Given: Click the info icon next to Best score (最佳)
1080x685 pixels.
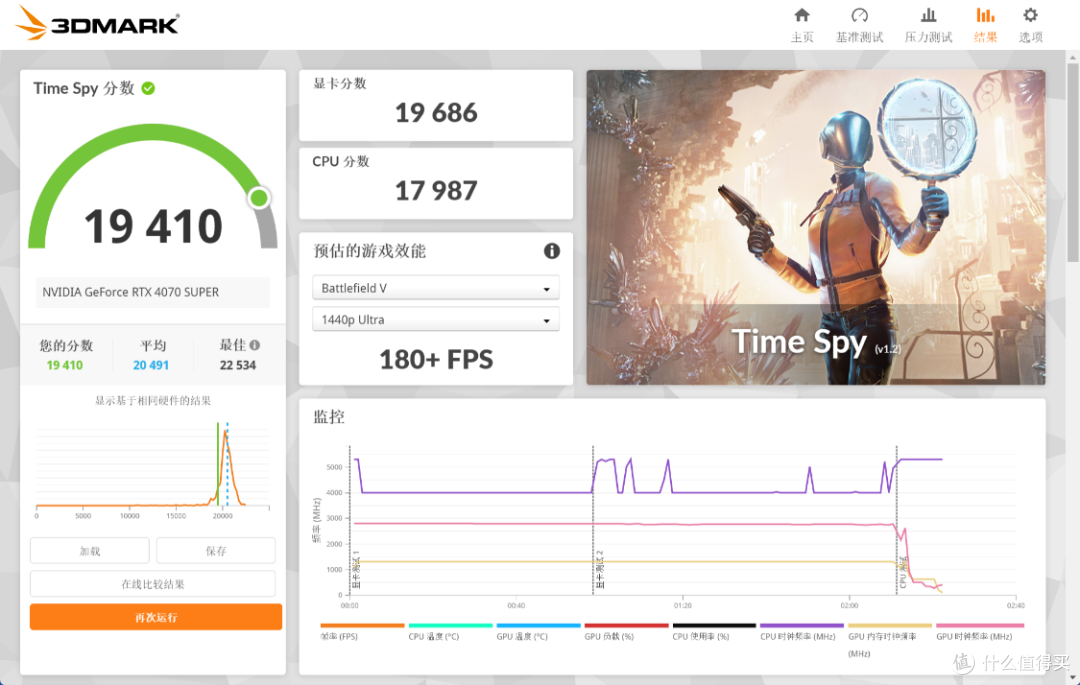Looking at the screenshot, I should (255, 345).
